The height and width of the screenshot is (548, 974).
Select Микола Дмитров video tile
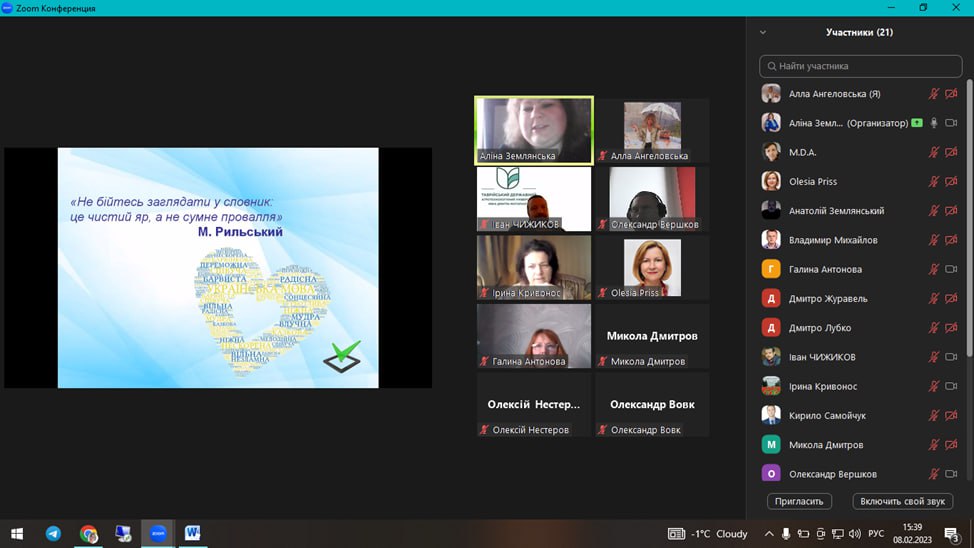click(x=652, y=336)
